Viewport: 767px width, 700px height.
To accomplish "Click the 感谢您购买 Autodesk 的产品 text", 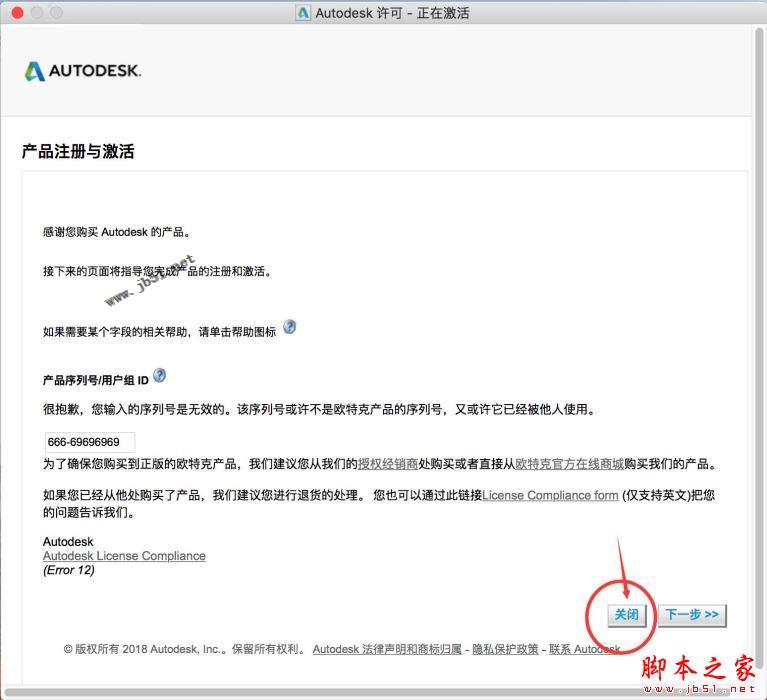I will pyautogui.click(x=116, y=232).
